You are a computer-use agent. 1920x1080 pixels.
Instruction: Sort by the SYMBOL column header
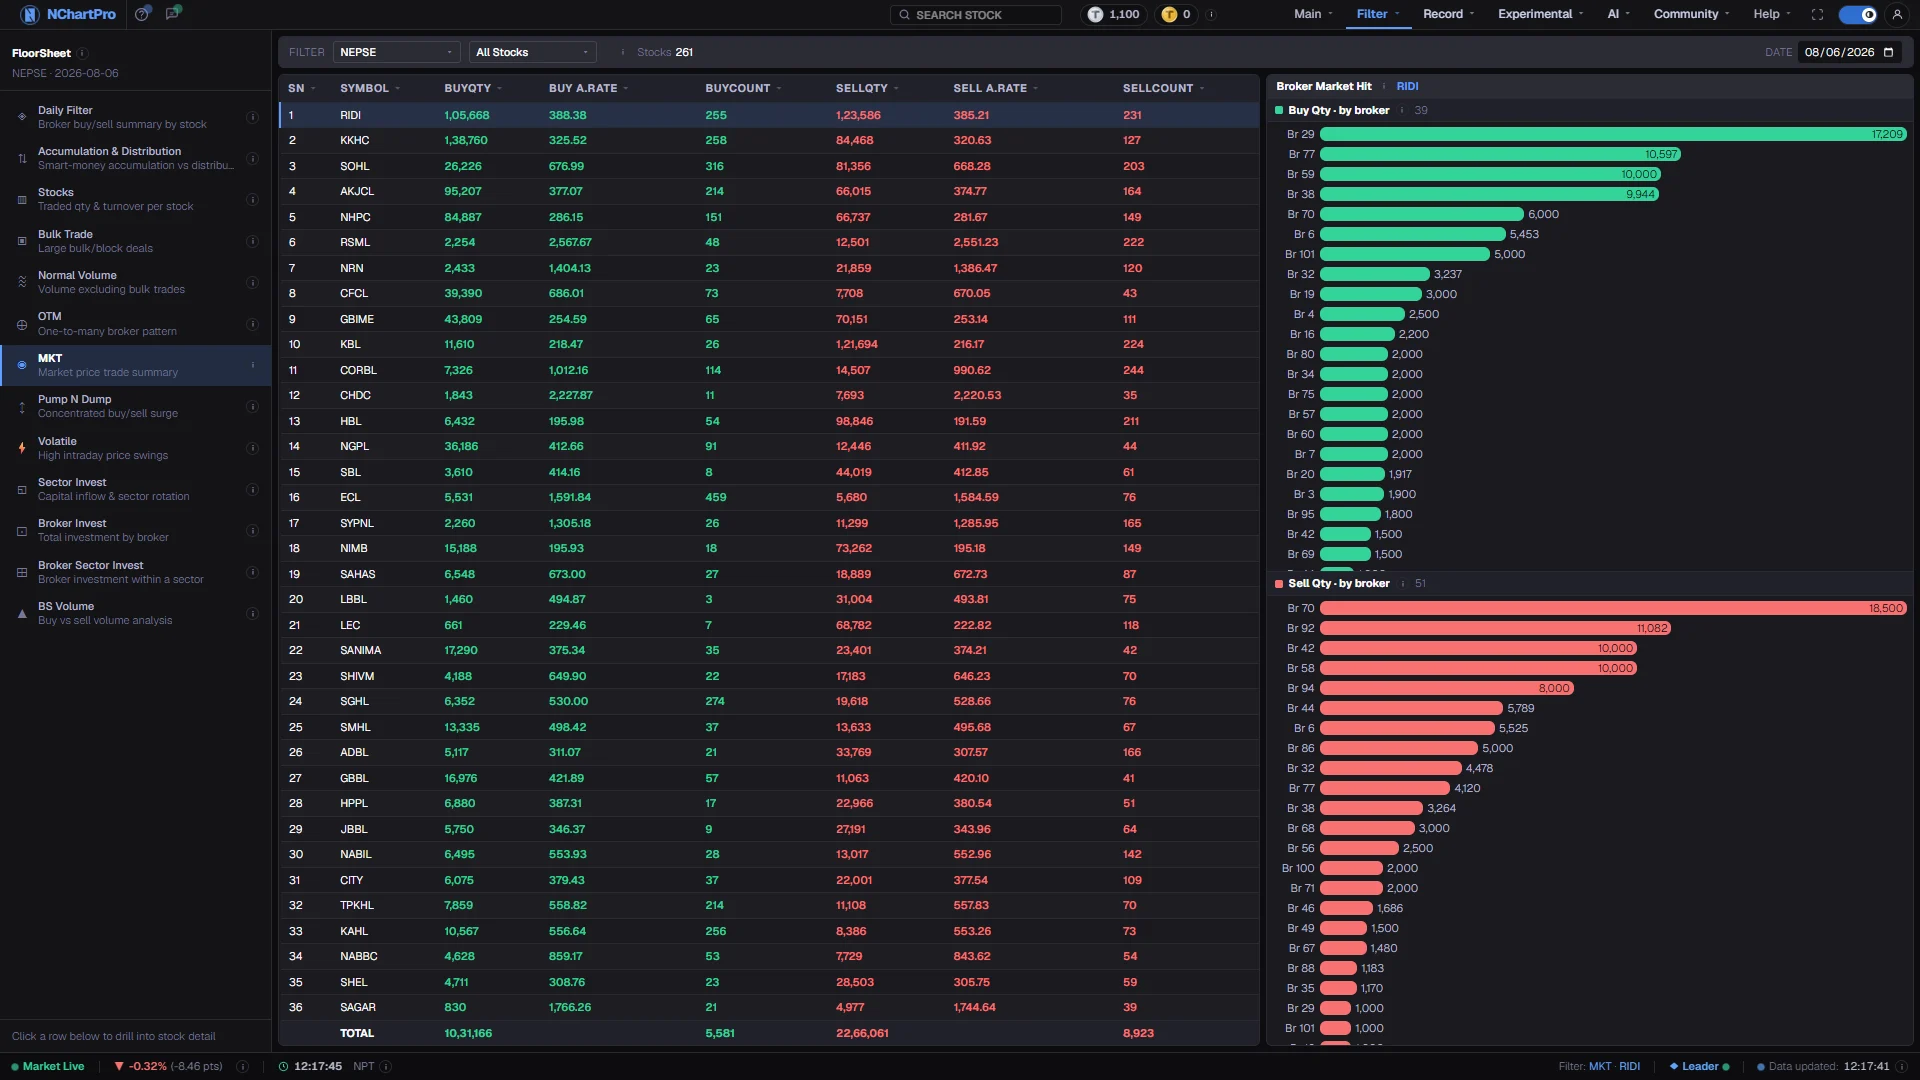370,88
